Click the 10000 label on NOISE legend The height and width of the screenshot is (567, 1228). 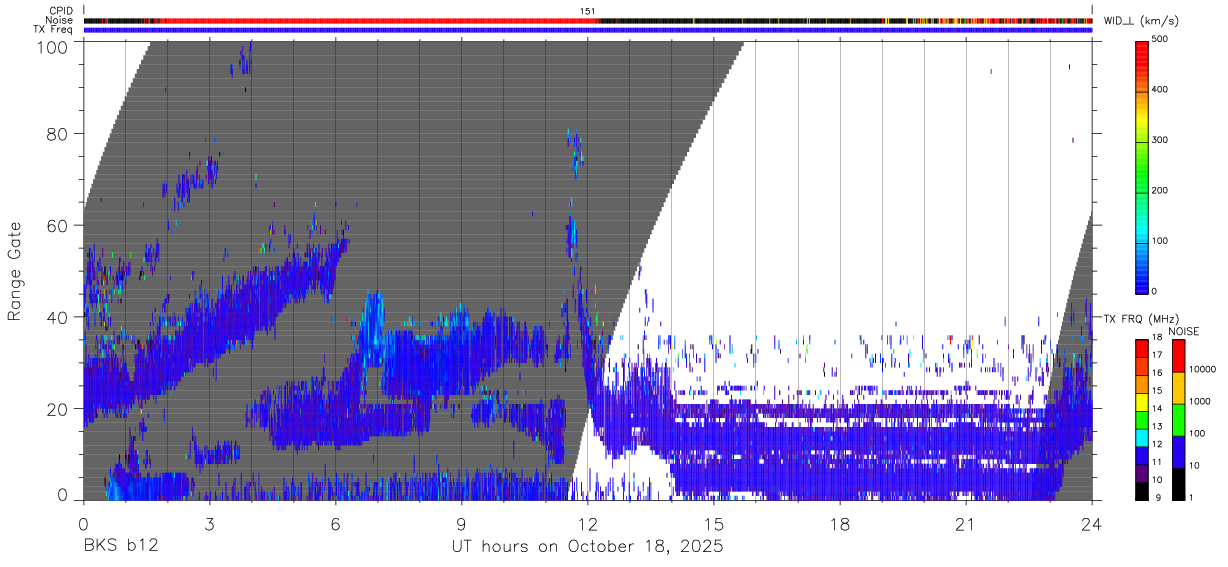click(x=1203, y=369)
